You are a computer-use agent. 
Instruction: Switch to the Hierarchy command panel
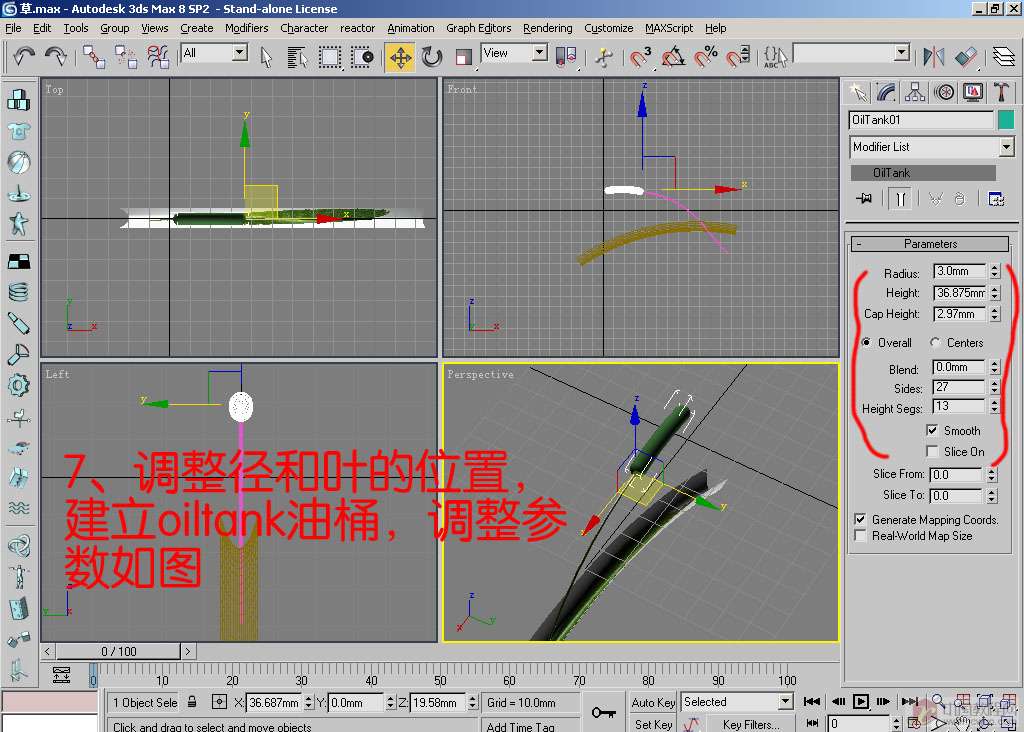[914, 92]
